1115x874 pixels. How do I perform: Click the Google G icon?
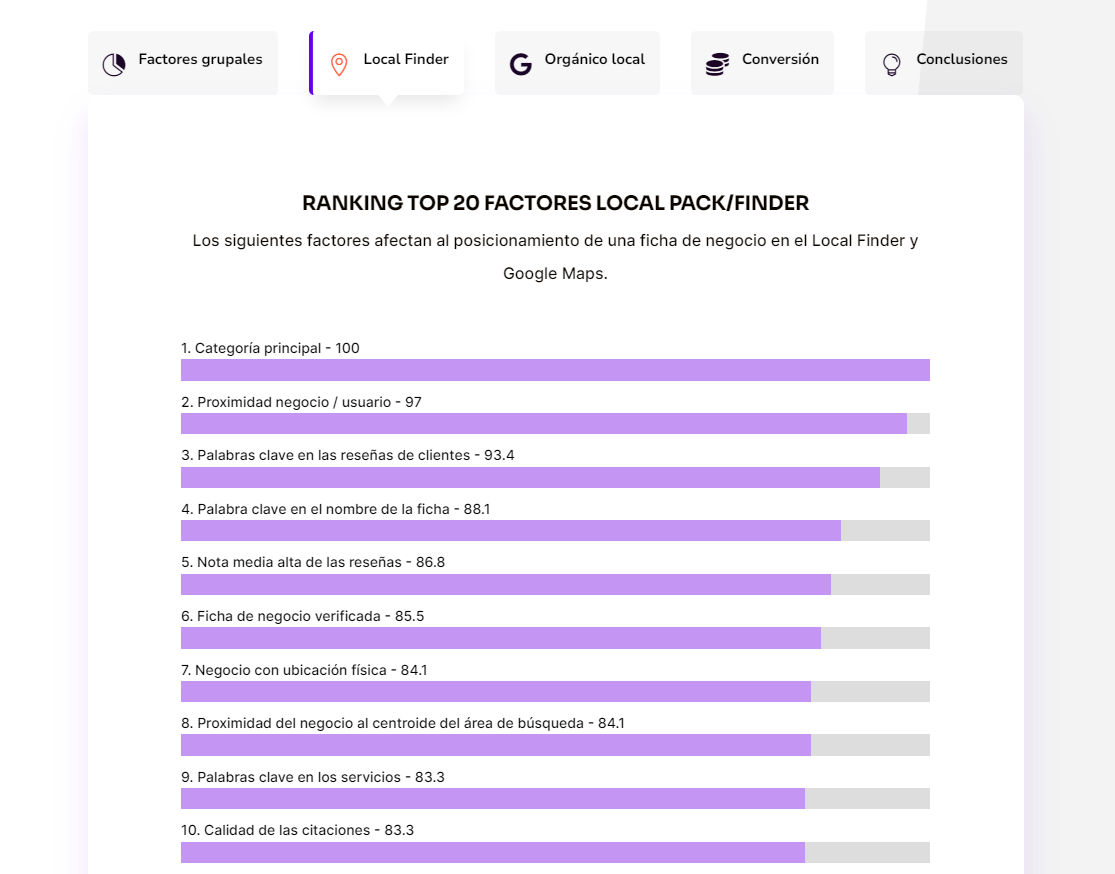point(520,65)
